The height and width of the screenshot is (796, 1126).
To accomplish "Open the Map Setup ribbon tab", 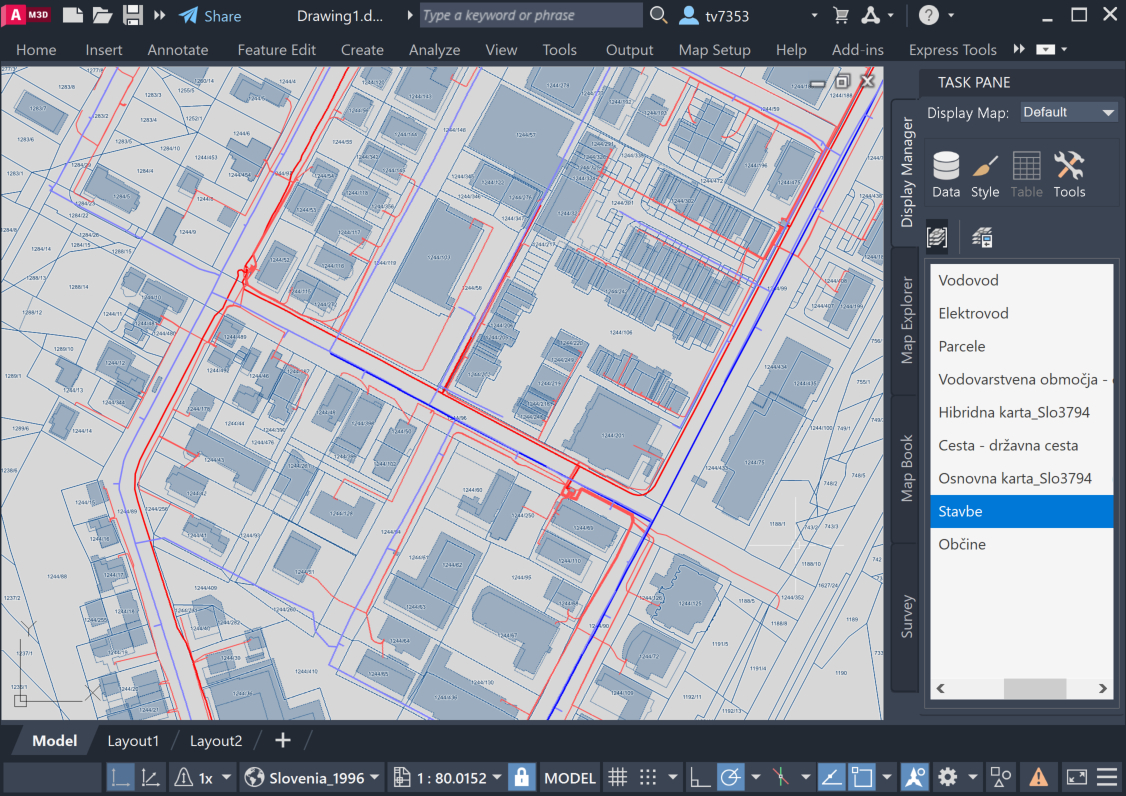I will click(714, 50).
